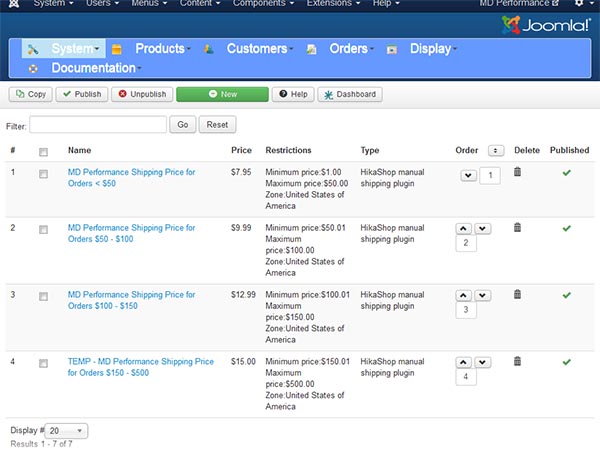
Task: Click the Documentation lifebuoy icon
Action: pyautogui.click(x=33, y=69)
